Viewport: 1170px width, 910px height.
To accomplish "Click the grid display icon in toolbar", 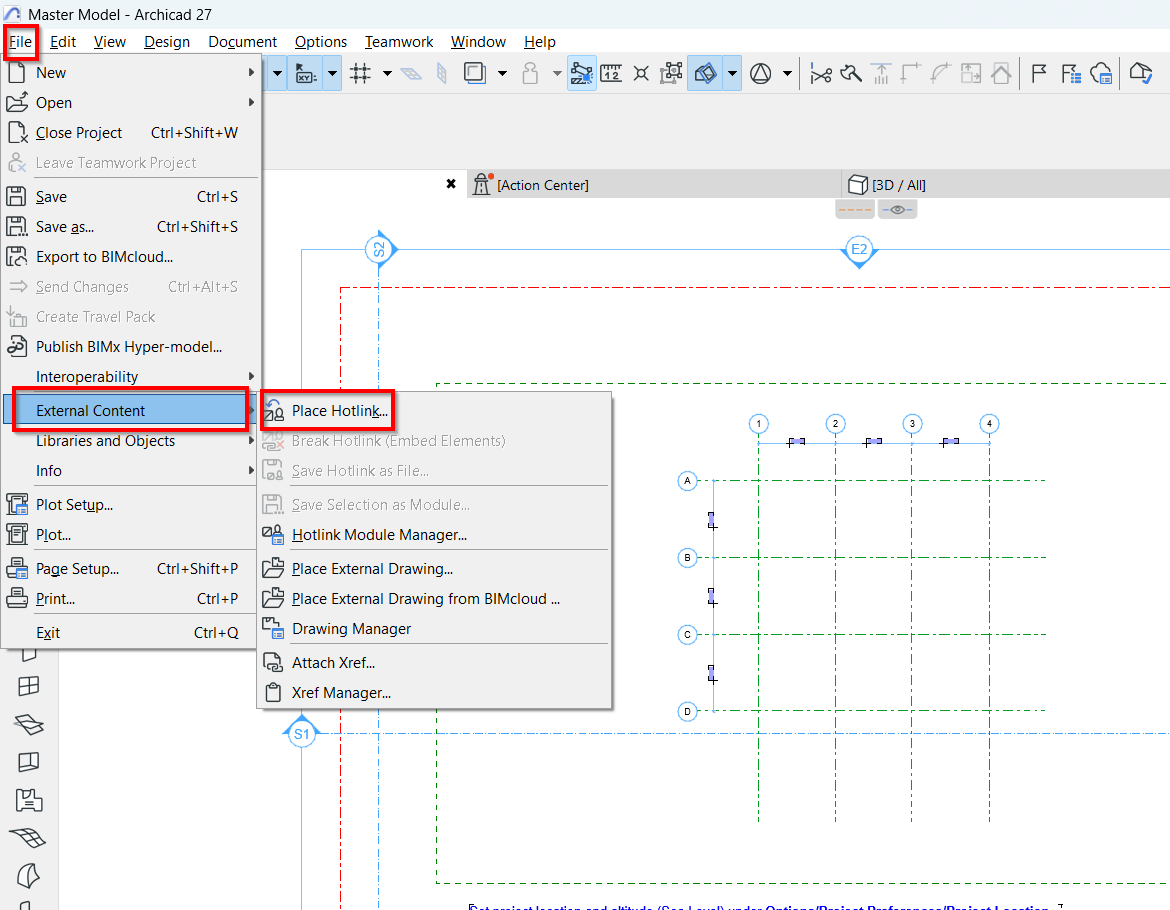I will coord(361,73).
